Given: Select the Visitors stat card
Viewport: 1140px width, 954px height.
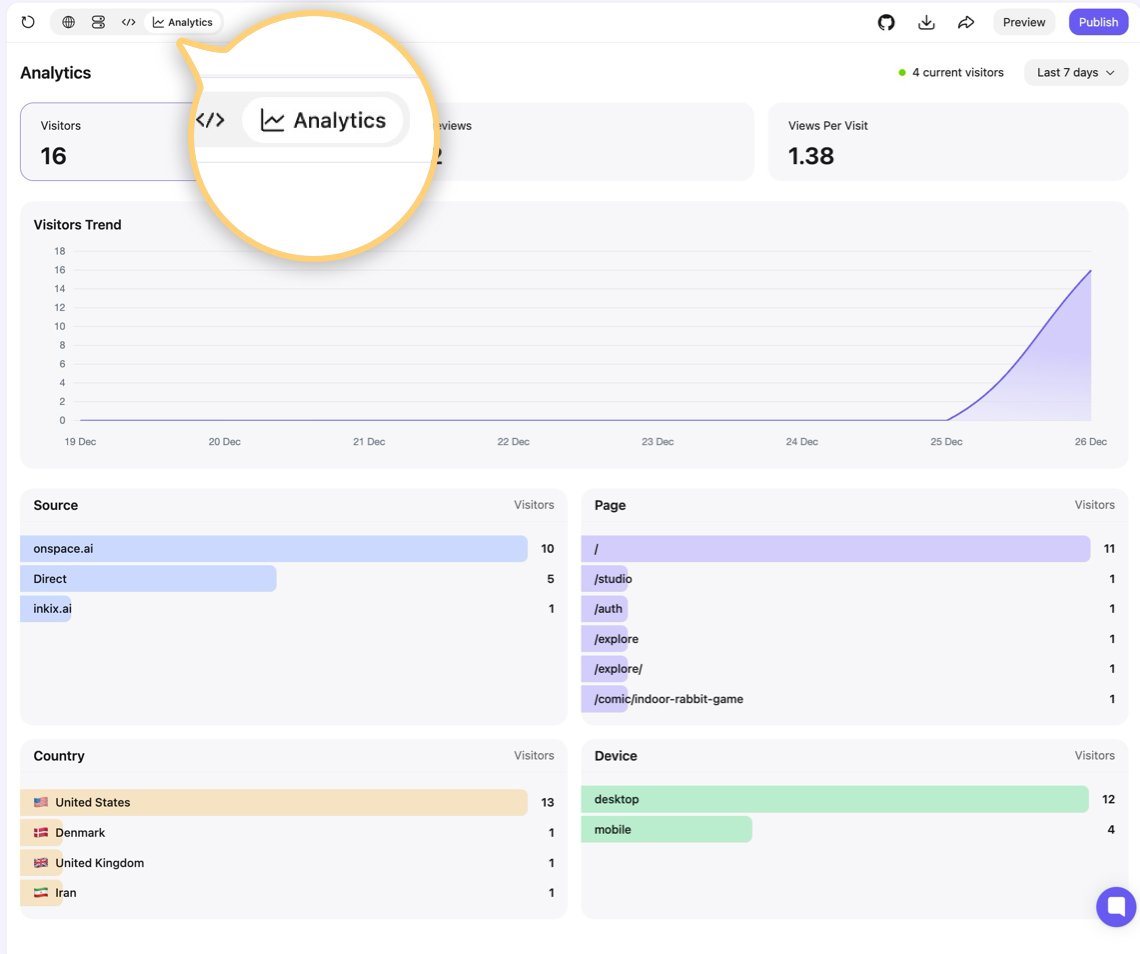Looking at the screenshot, I should pyautogui.click(x=109, y=141).
